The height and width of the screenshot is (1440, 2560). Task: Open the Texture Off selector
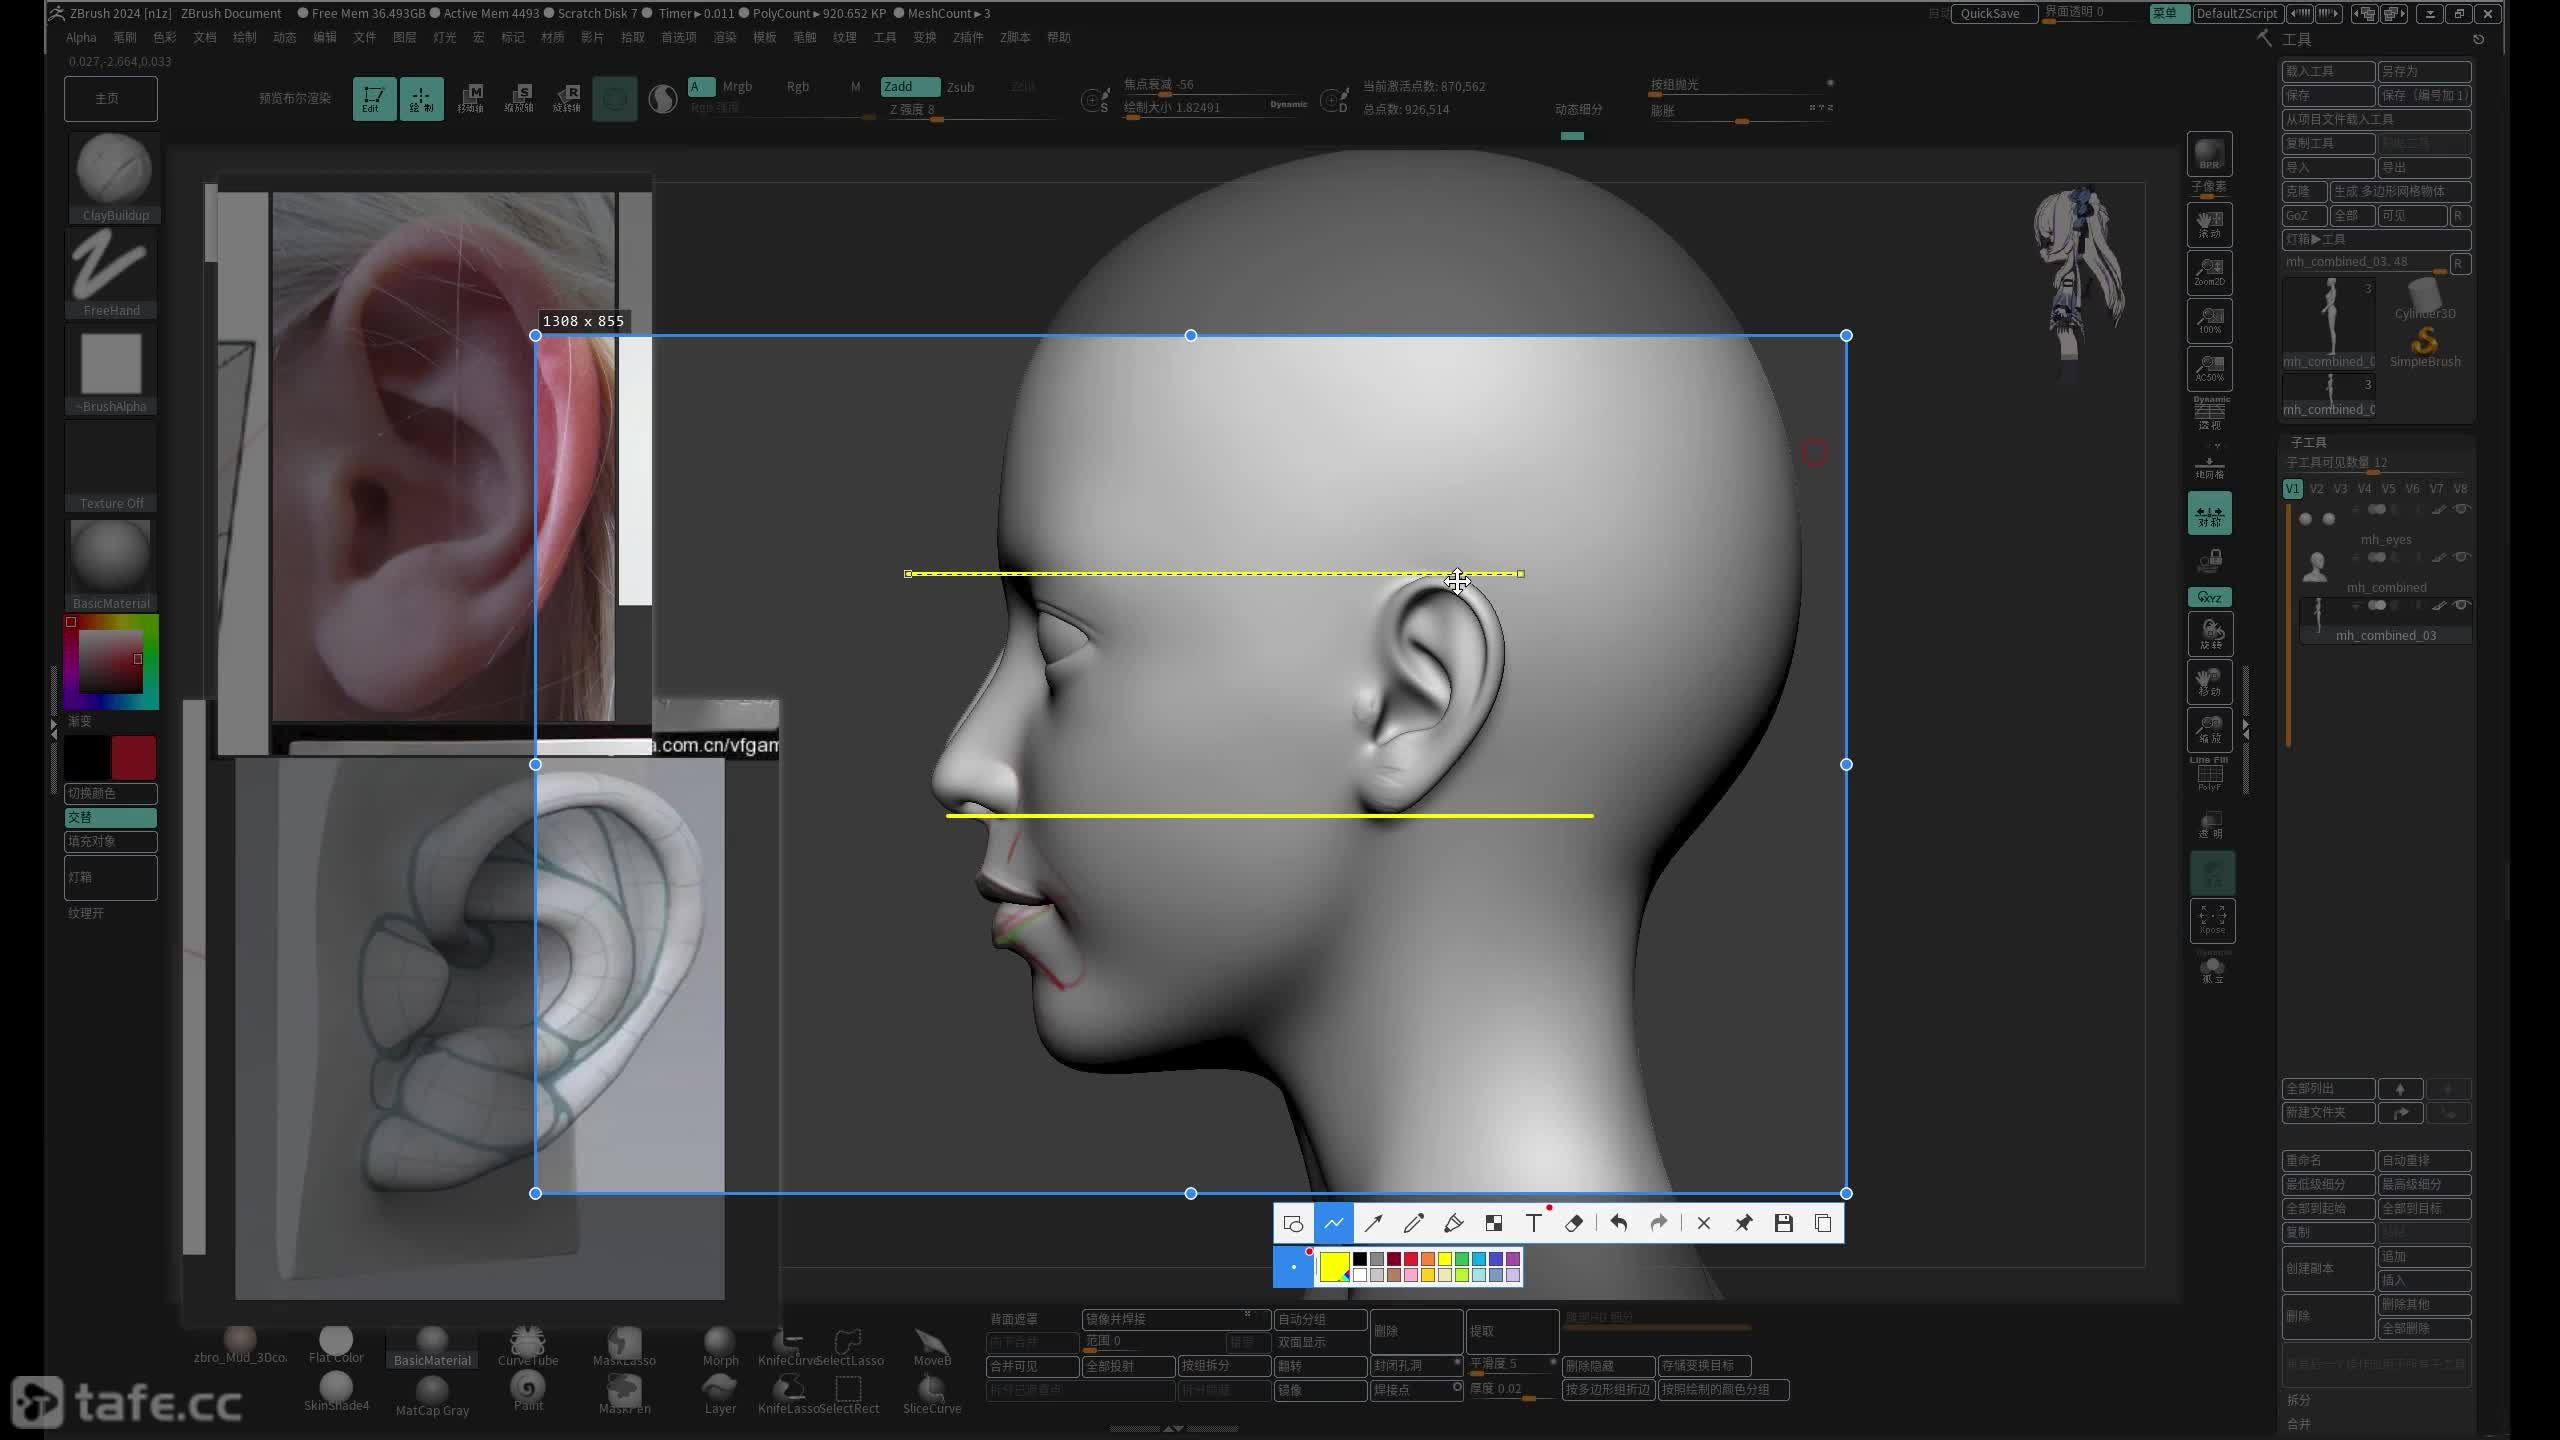point(111,466)
